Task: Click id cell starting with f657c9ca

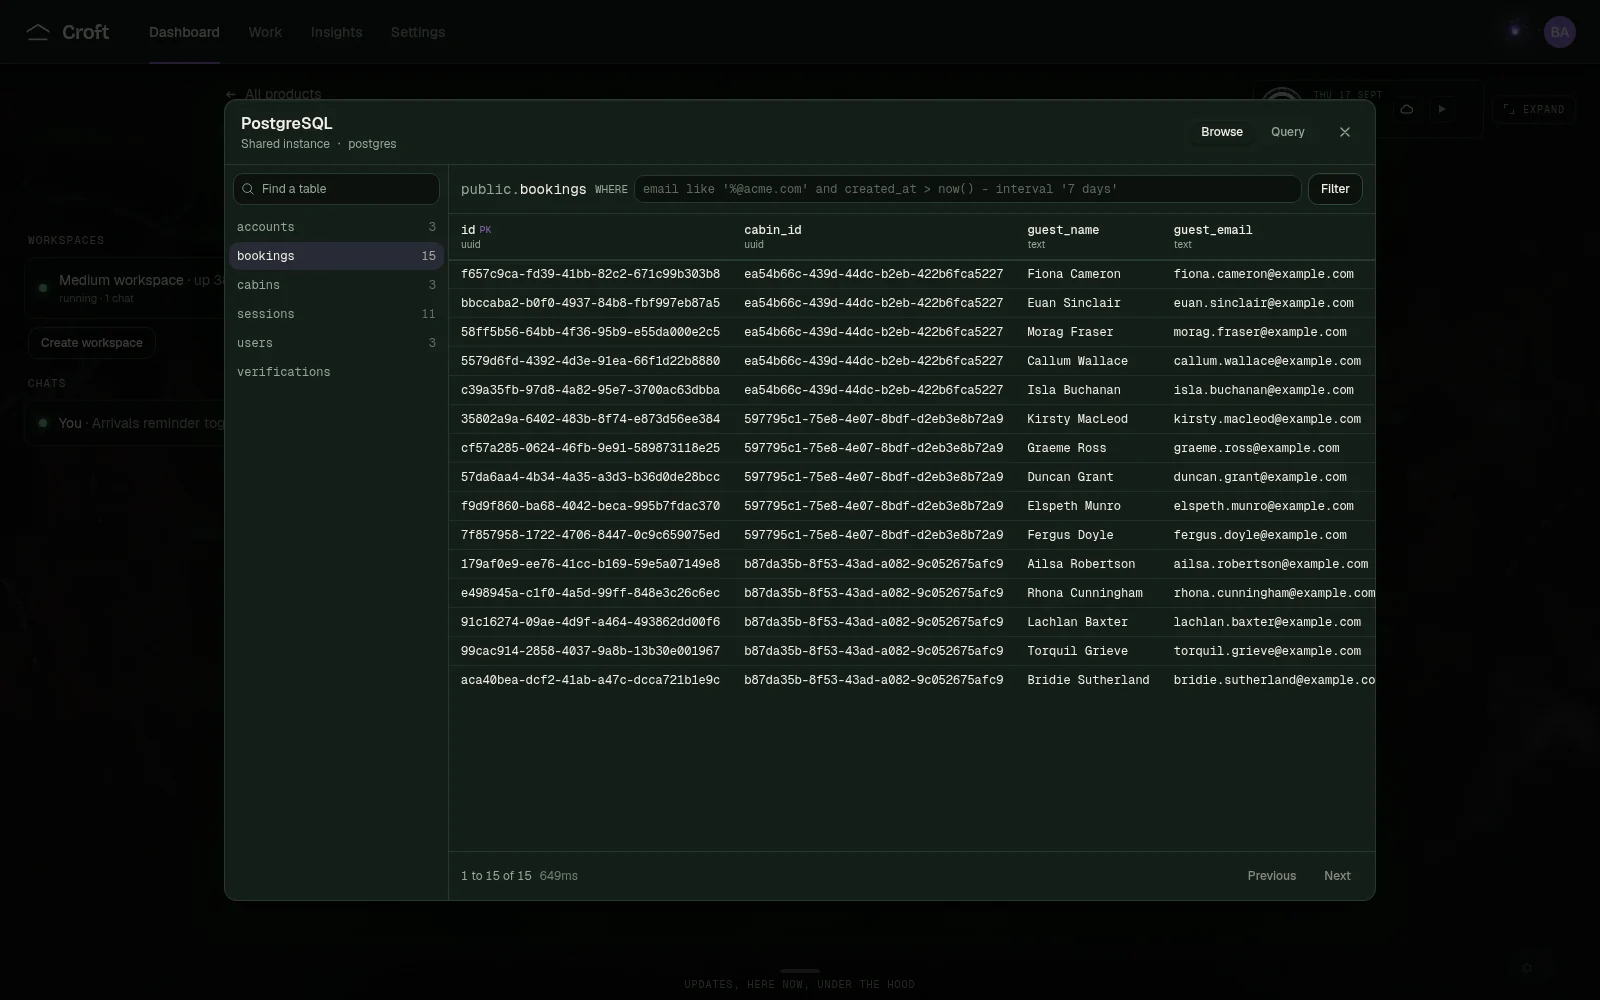Action: (x=590, y=274)
